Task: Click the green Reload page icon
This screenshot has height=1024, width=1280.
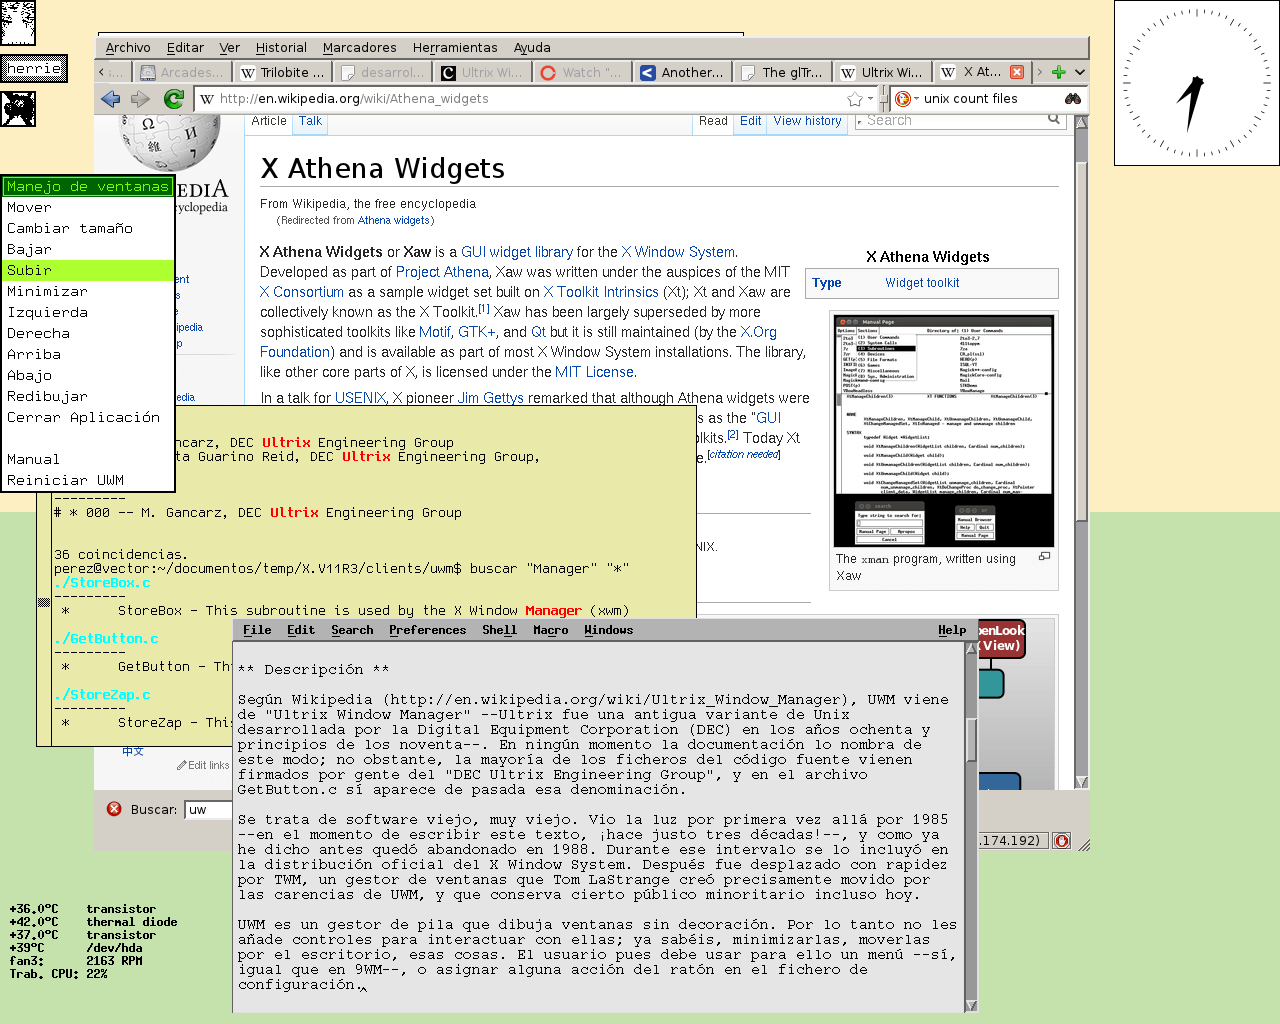Action: [173, 99]
